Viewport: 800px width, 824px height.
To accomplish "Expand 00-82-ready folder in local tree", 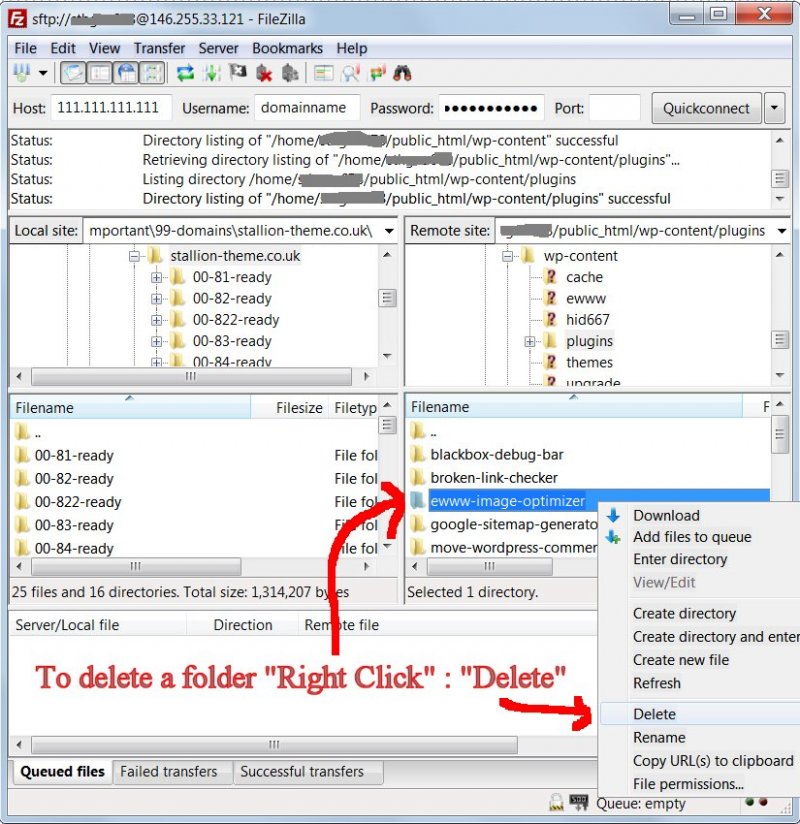I will 156,299.
